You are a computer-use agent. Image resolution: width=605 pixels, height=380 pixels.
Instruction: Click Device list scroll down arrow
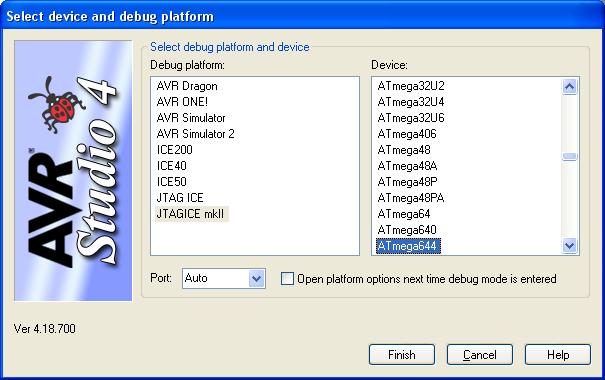pos(570,245)
